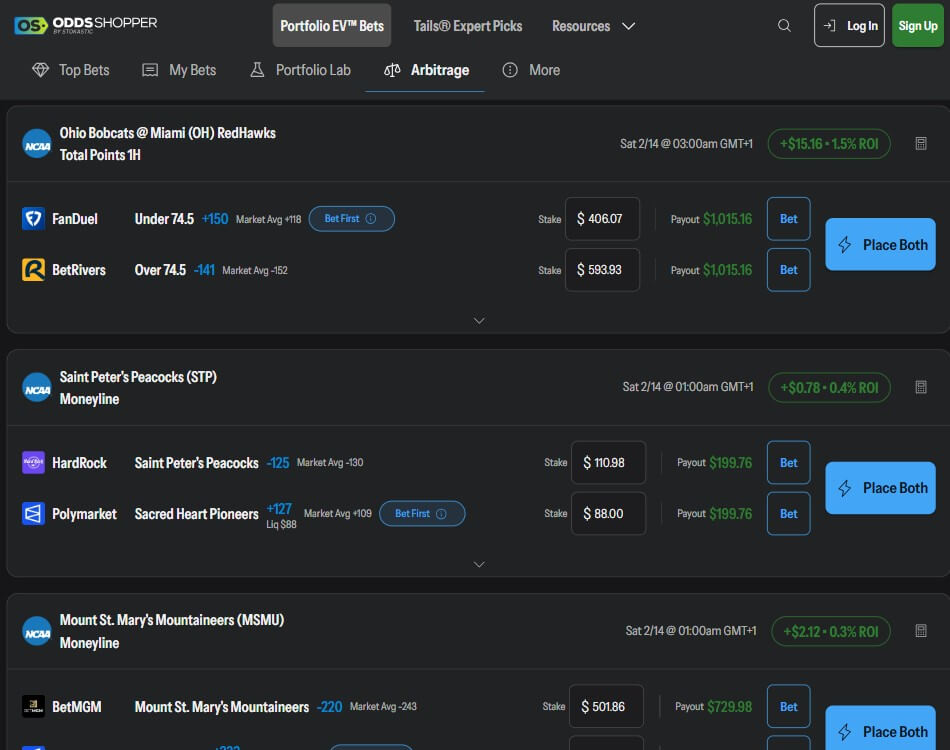The width and height of the screenshot is (950, 750).
Task: Select the BetMGM sportsbook logo
Action: pos(36,706)
